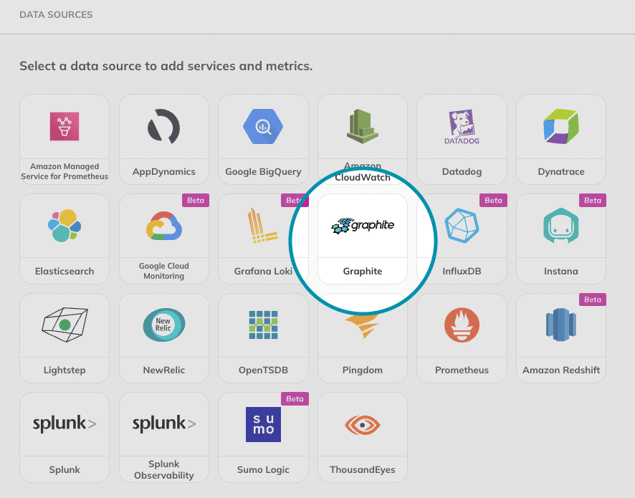Image resolution: width=635 pixels, height=498 pixels.
Task: Click the Beta badge on Amazon Redshift
Action: click(x=592, y=300)
